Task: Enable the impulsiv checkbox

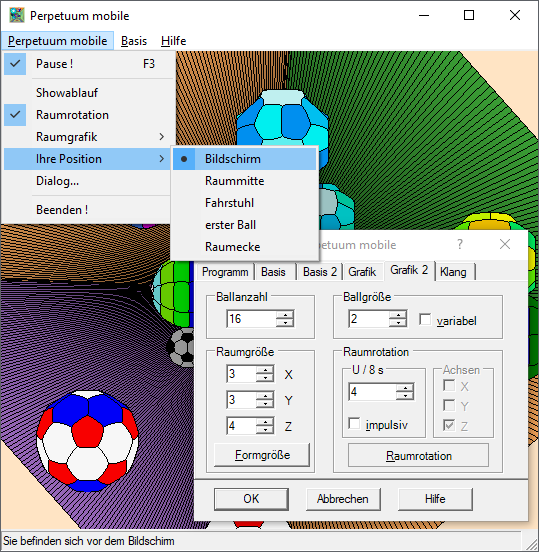Action: [x=354, y=424]
